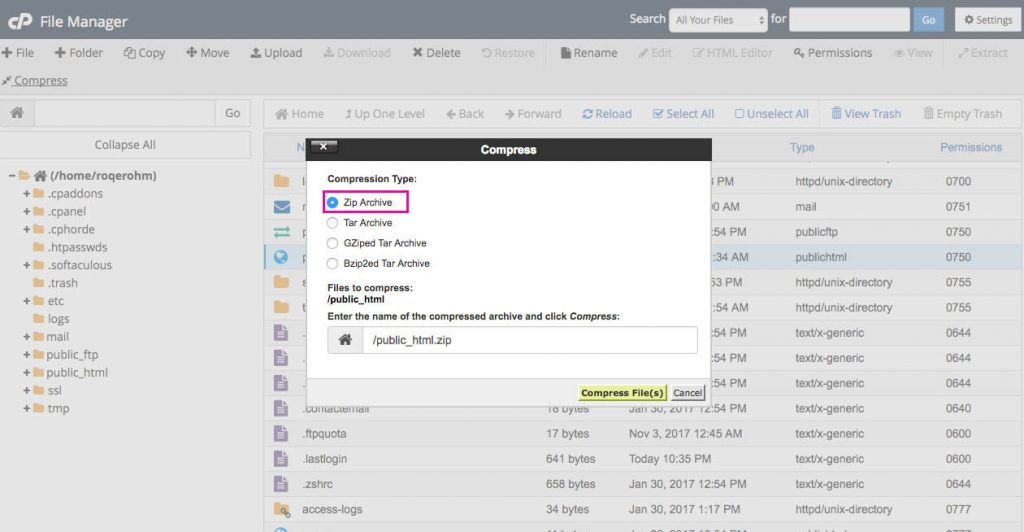Click the Move toolbar icon
Viewport: 1024px width, 532px height.
191,53
